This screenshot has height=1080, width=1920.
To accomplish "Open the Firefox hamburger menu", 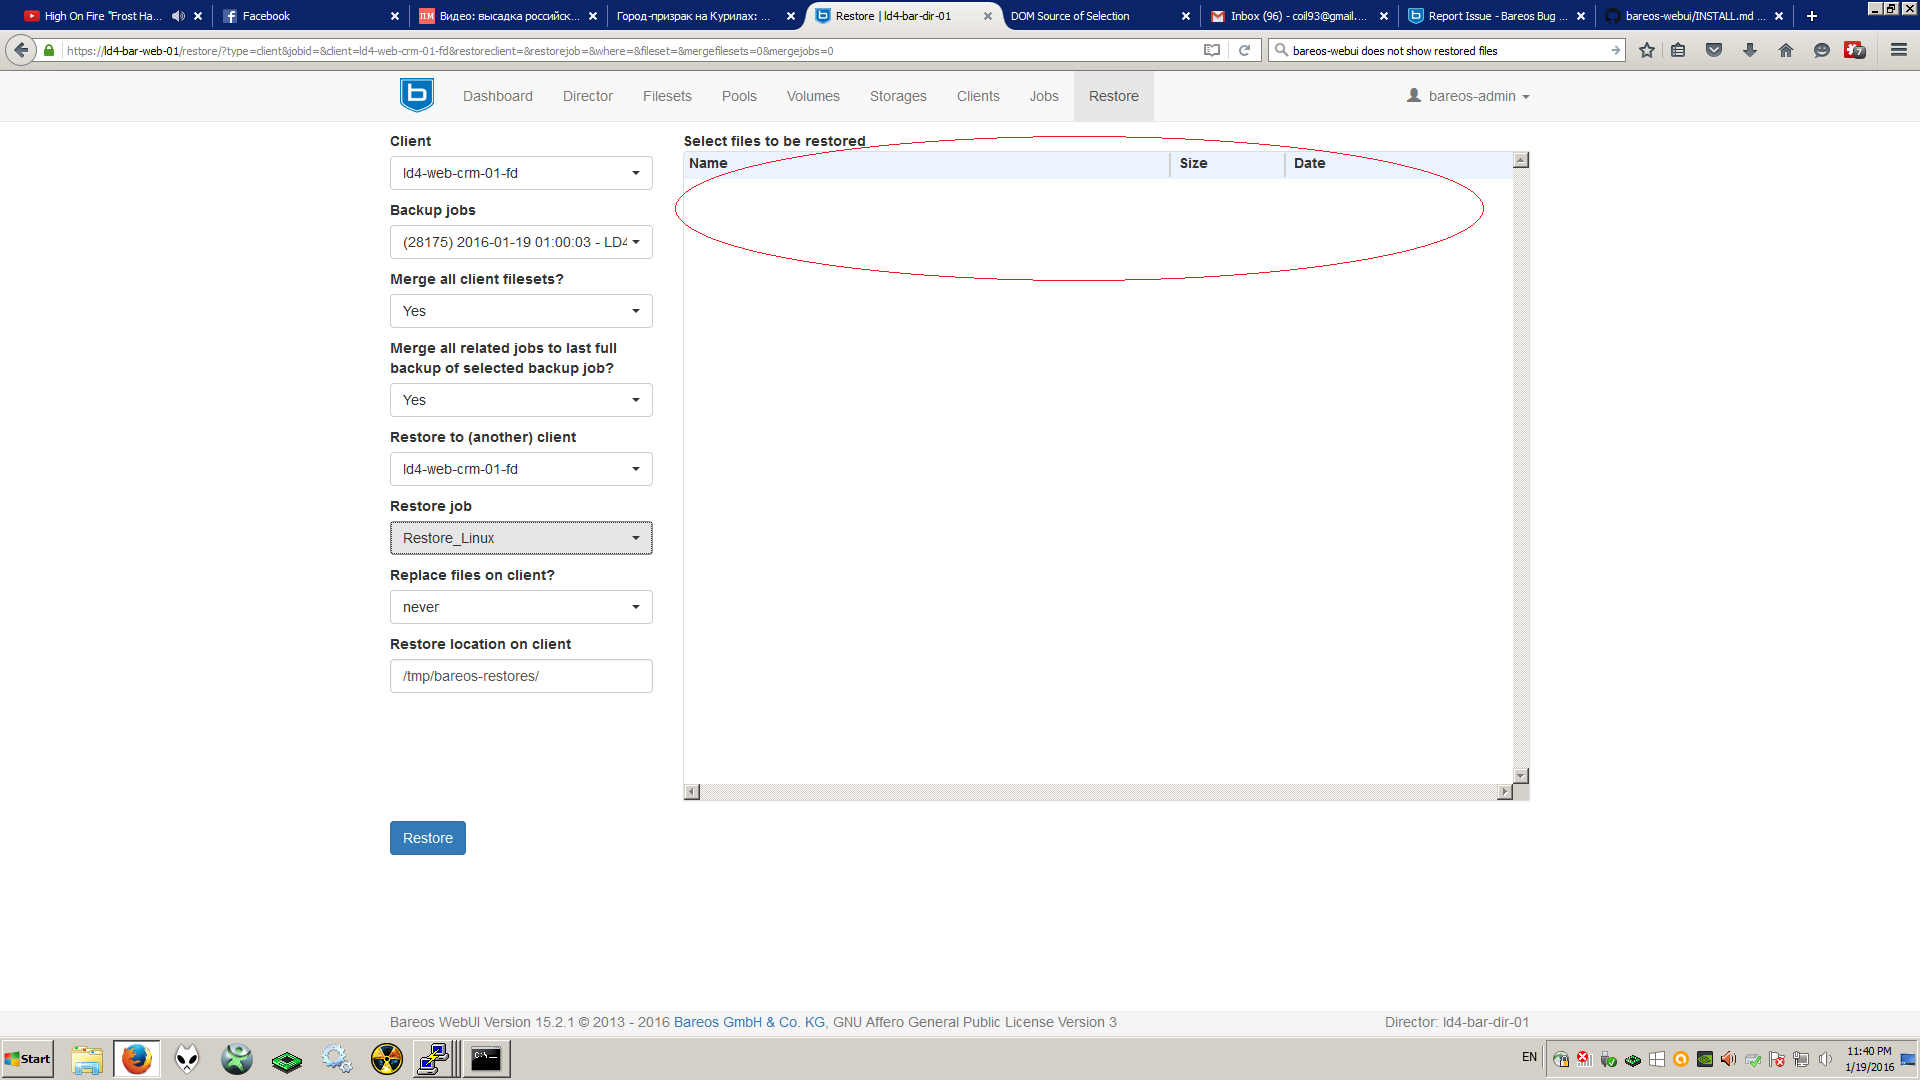I will point(1899,50).
